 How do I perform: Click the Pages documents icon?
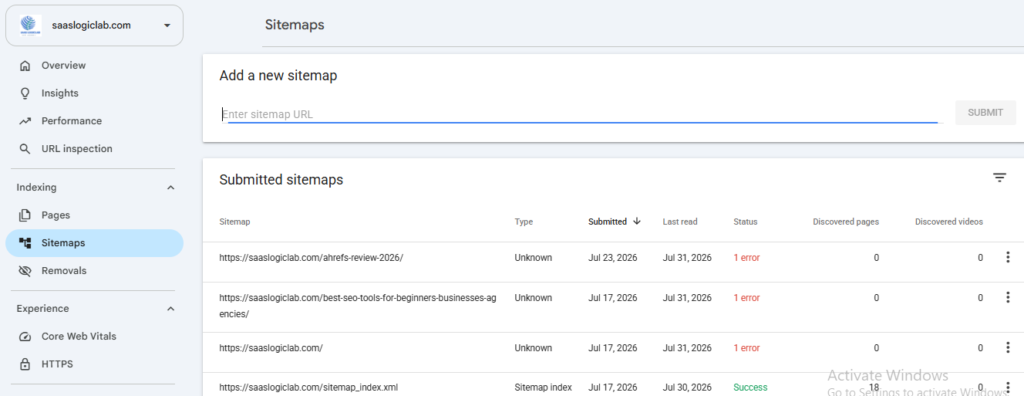coord(25,215)
